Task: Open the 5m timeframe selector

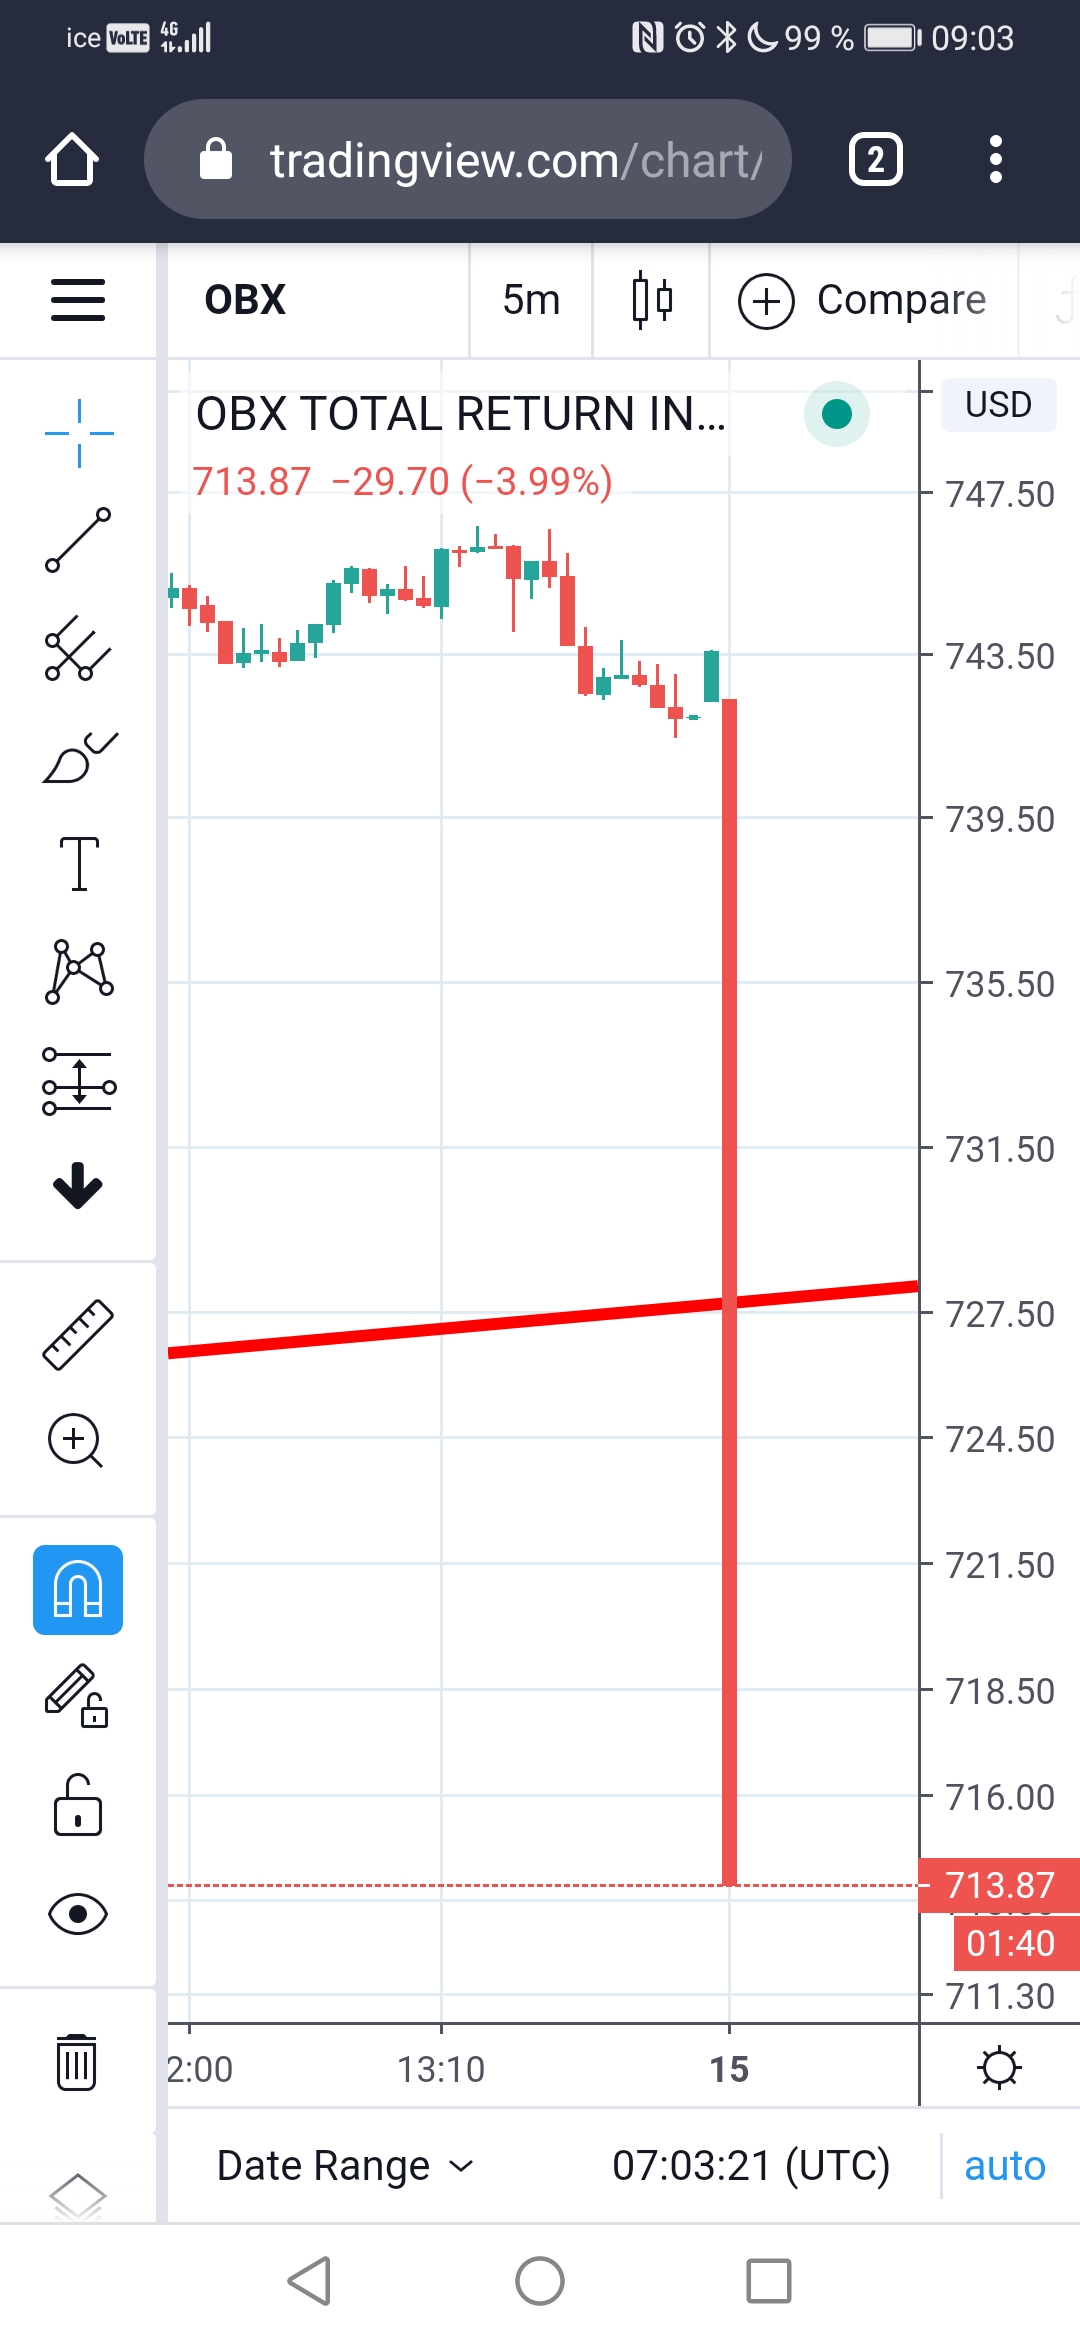Action: click(x=531, y=300)
